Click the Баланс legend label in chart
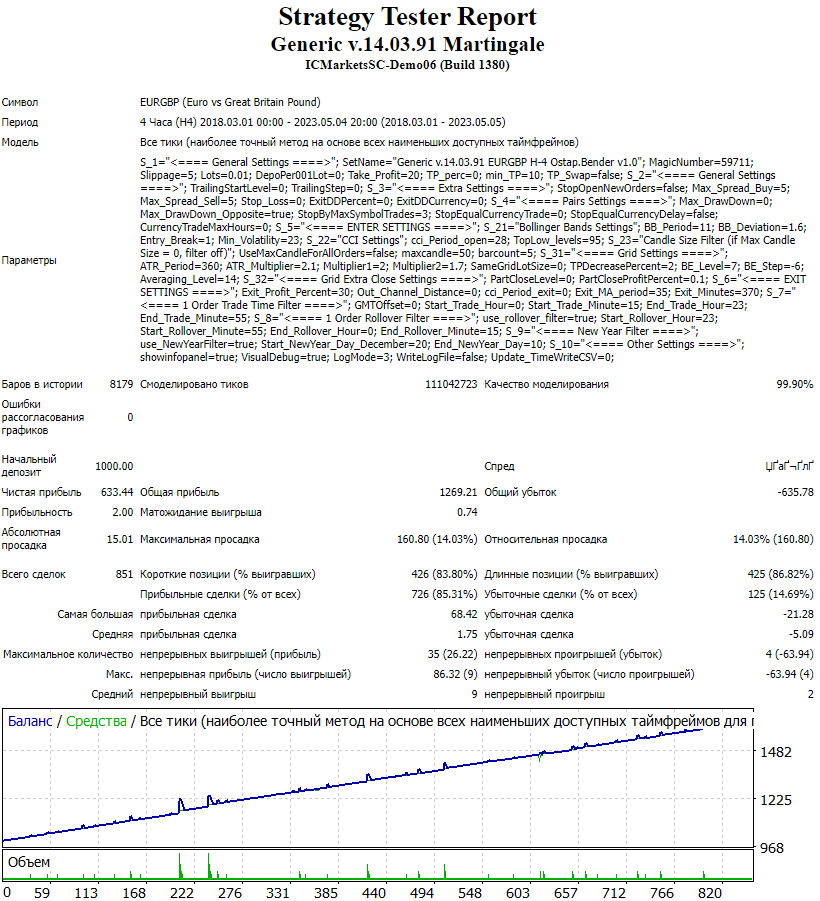Image resolution: width=820 pixels, height=901 pixels. [30, 722]
